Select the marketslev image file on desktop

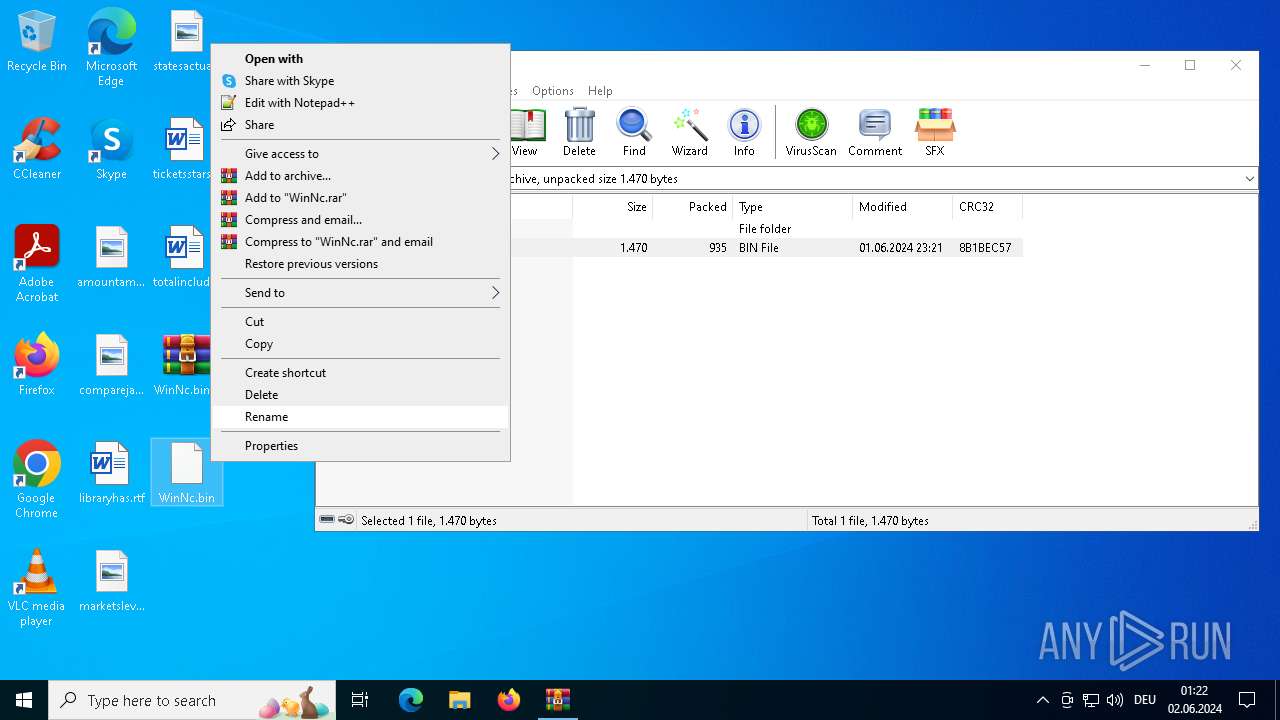111,581
